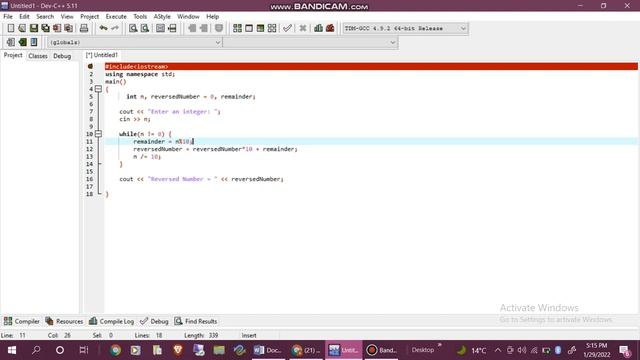Open the Execute menu

tap(116, 16)
